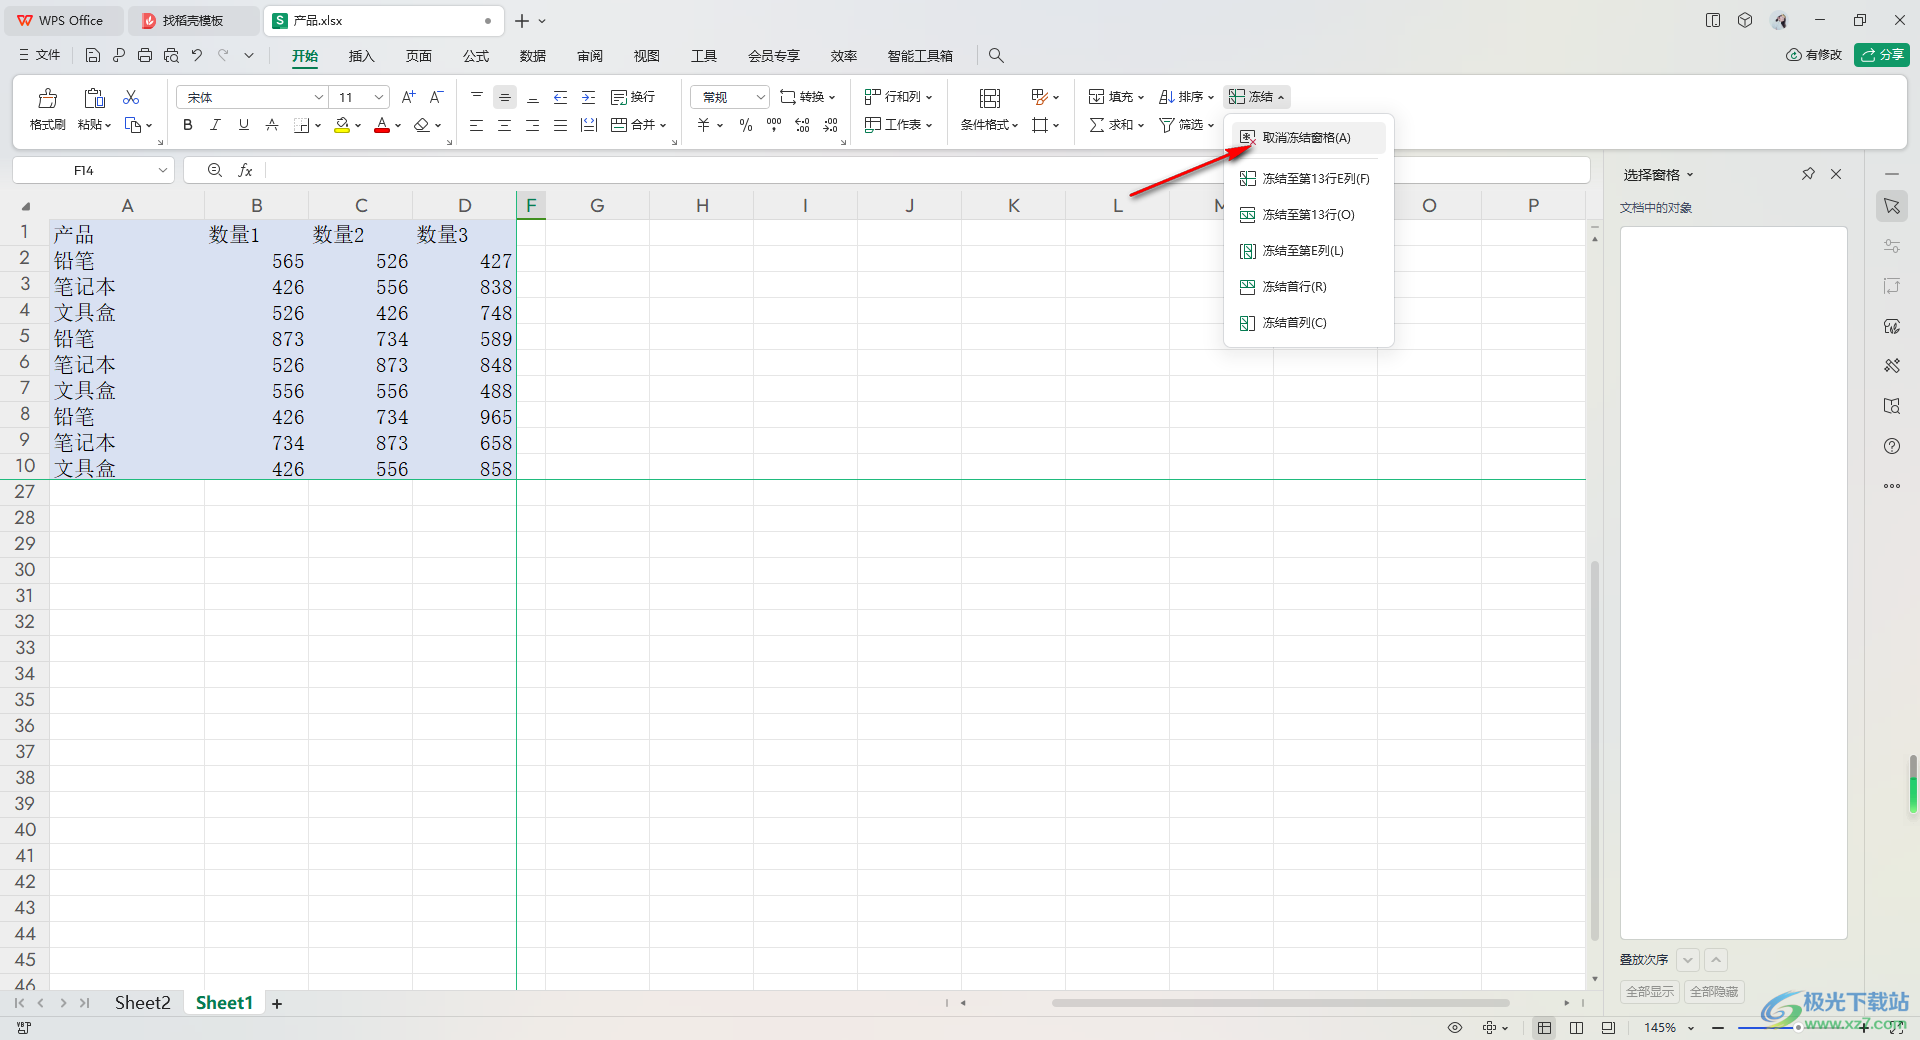Click the selection arrow icon in right sidebar
The image size is (1920, 1040).
[x=1892, y=206]
